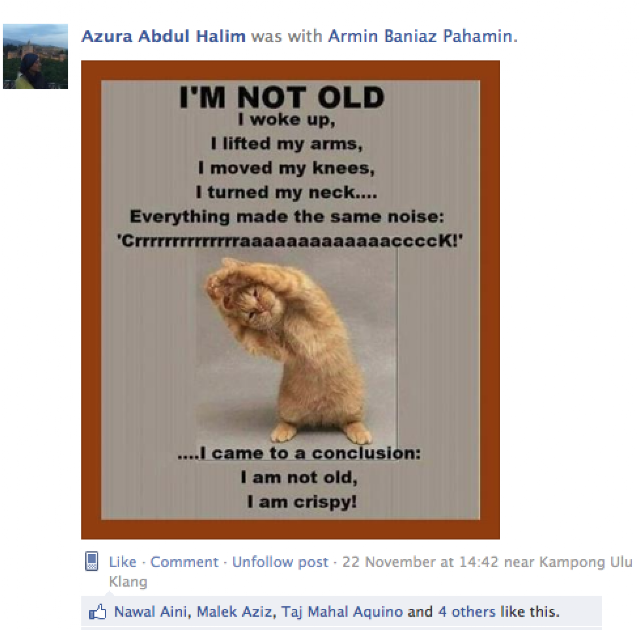The height and width of the screenshot is (630, 640).
Task: Click the mobile phone icon below the photo
Action: point(92,561)
